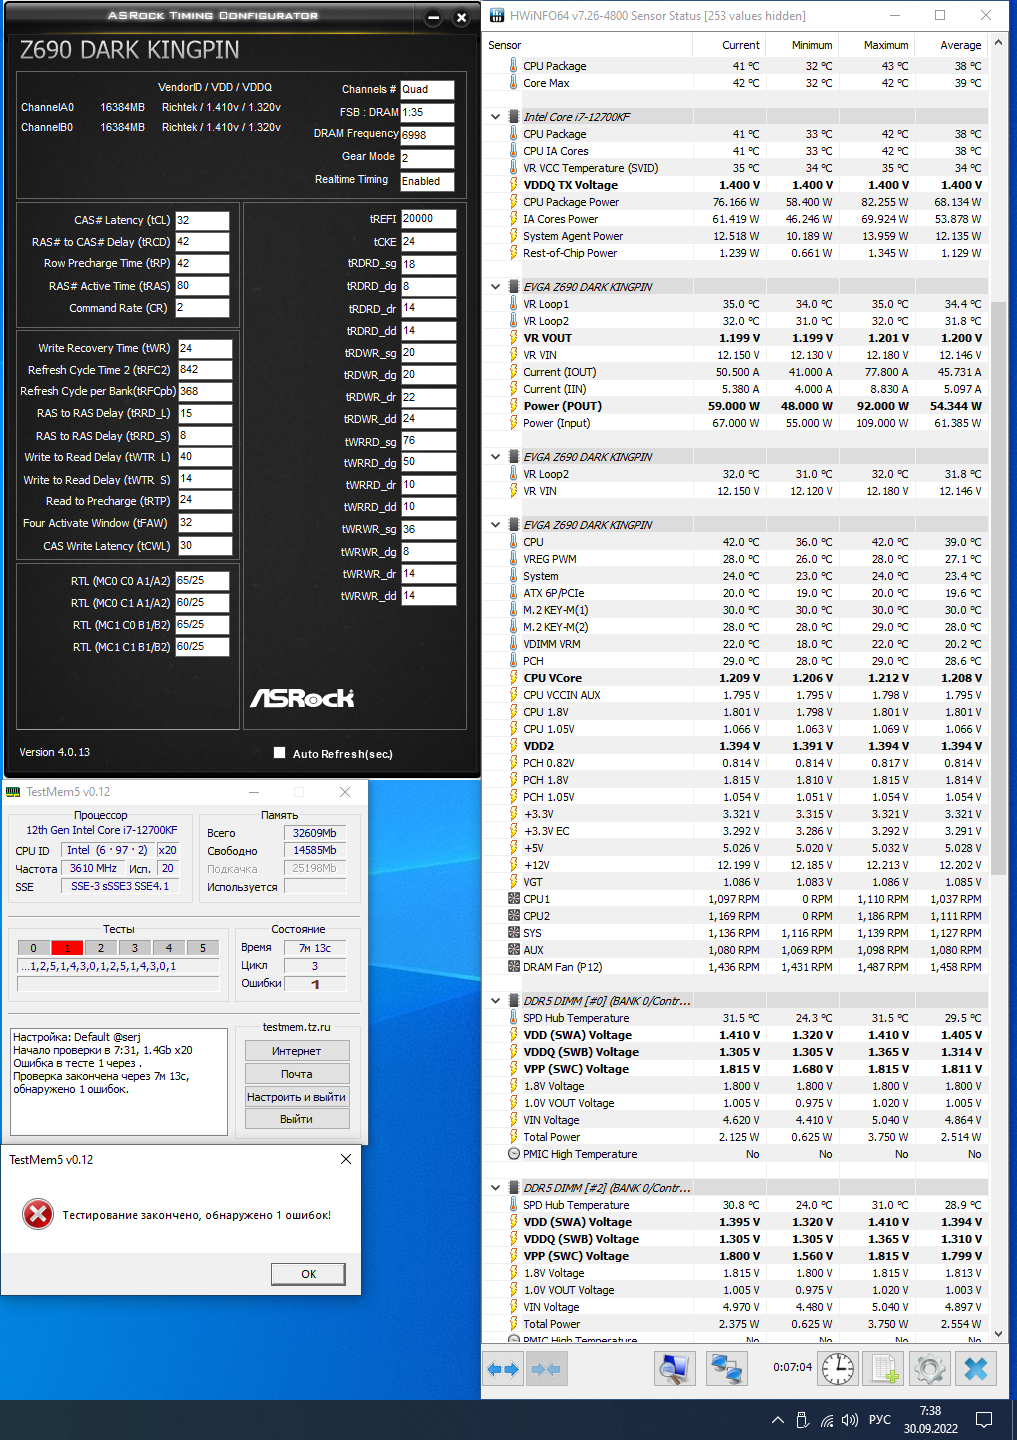Select SPD Hub Temperature row in DIMM #0
This screenshot has height=1440, width=1017.
pyautogui.click(x=747, y=1018)
